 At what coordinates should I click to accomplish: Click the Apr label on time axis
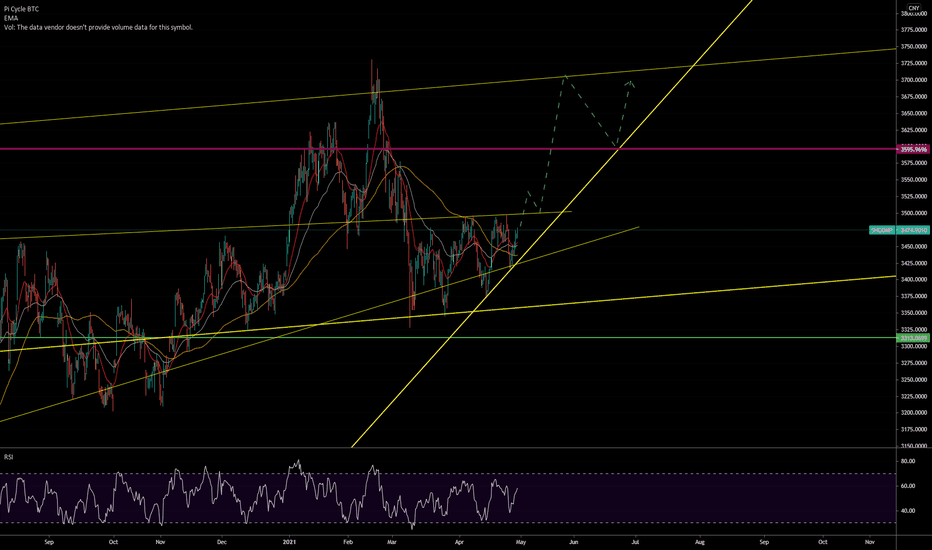[459, 542]
